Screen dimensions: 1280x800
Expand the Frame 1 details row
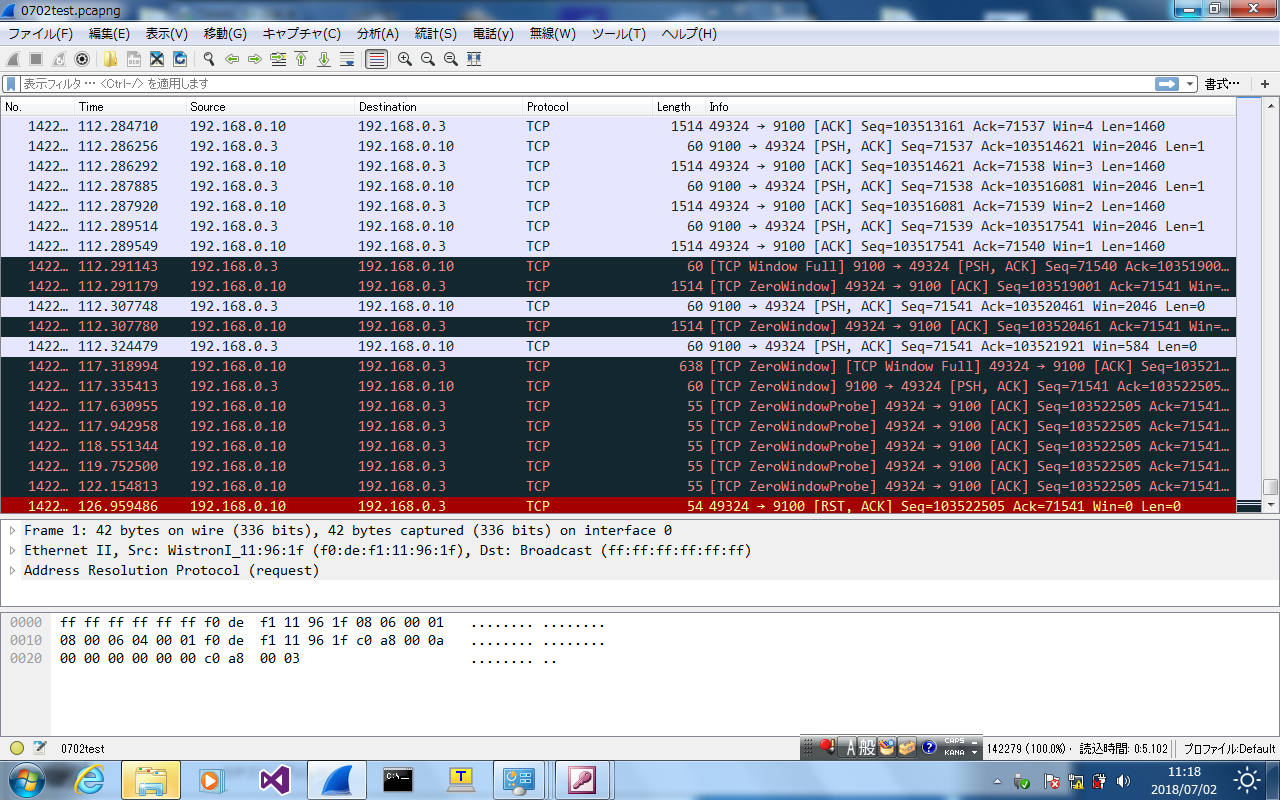(x=13, y=530)
